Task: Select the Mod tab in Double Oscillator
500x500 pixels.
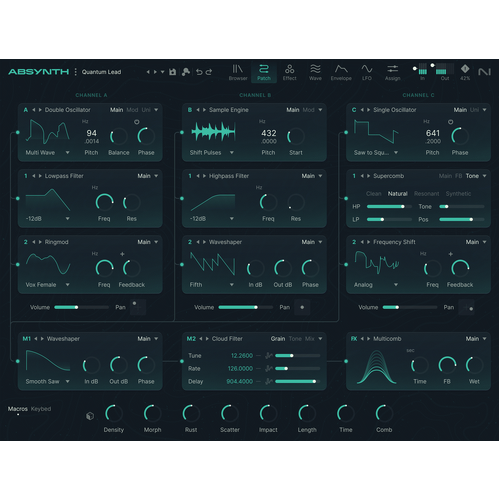Action: [132, 110]
